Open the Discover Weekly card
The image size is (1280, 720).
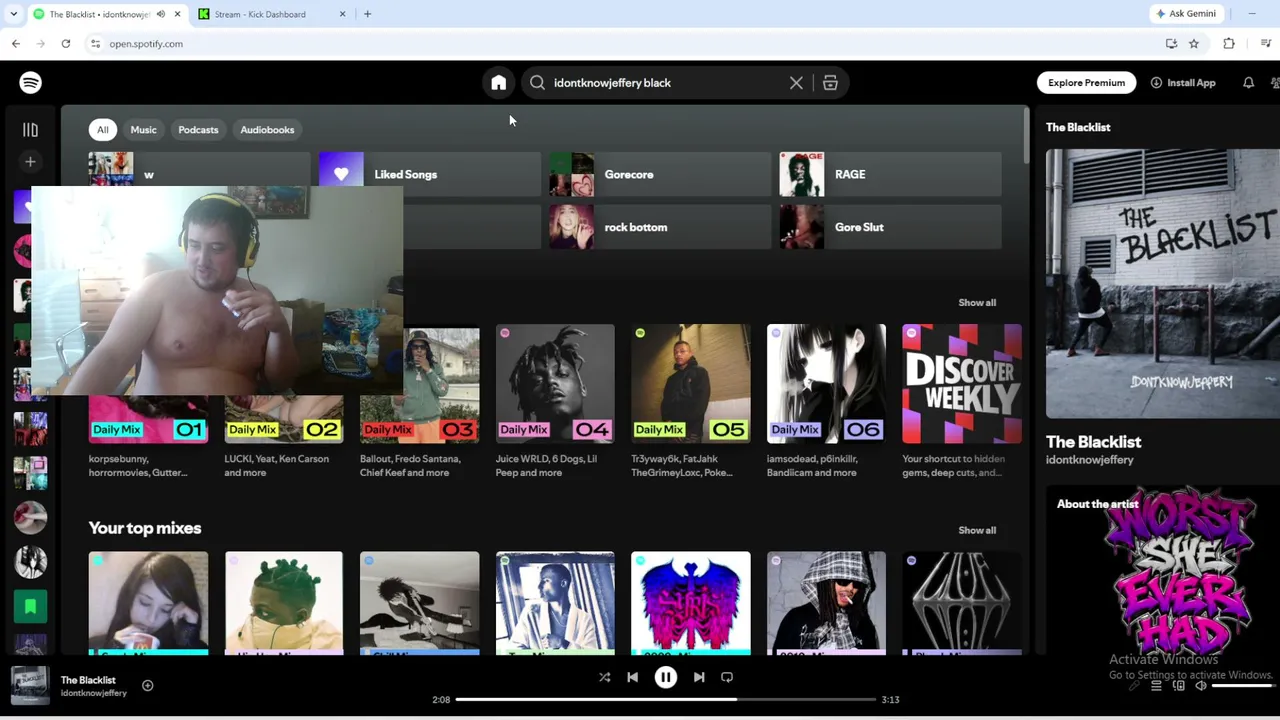pyautogui.click(x=961, y=402)
